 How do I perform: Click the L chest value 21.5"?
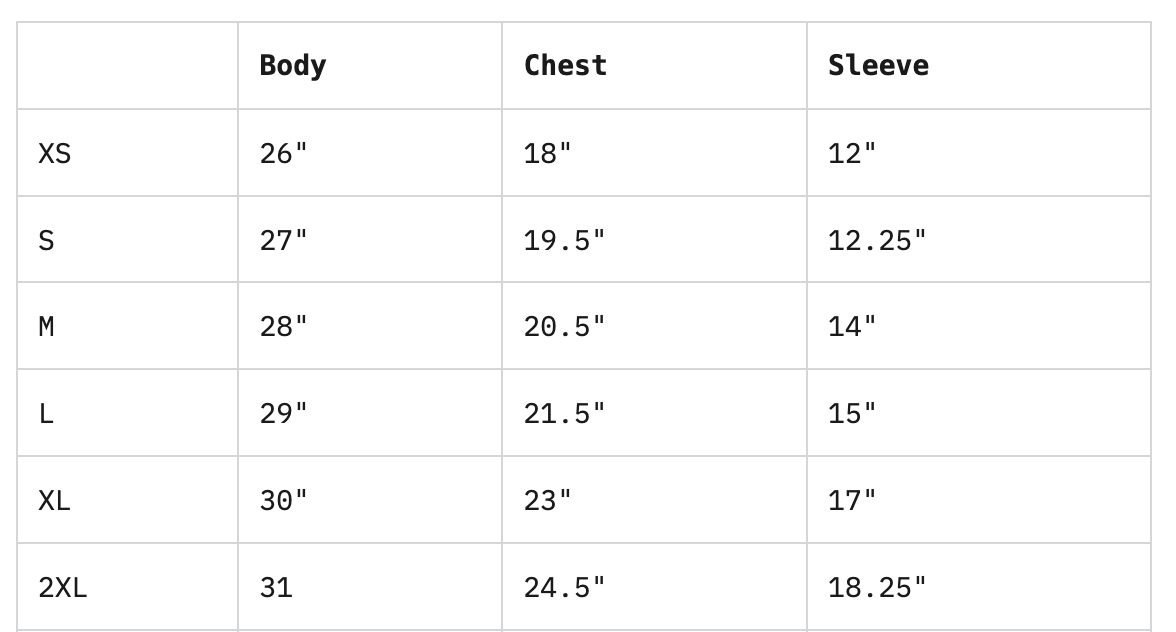point(564,414)
